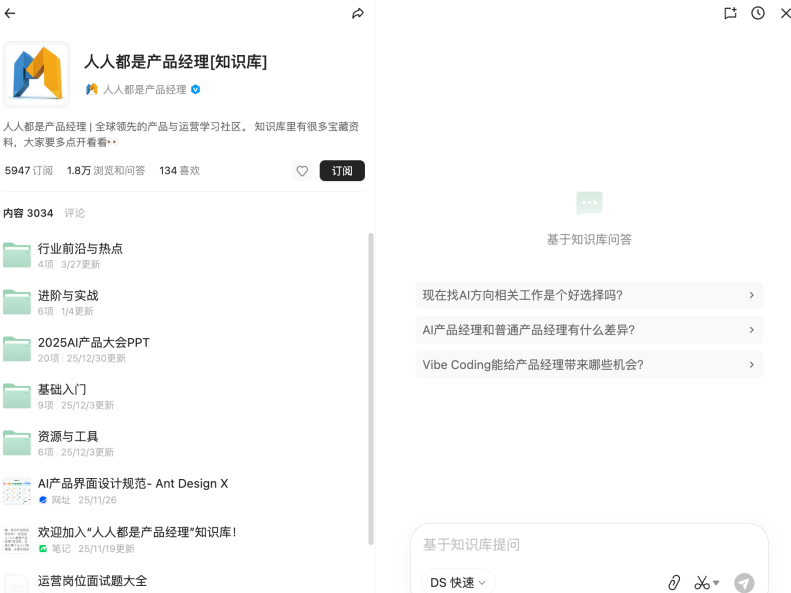Expand the scissors tool dropdown arrow
791x593 pixels.
point(716,582)
